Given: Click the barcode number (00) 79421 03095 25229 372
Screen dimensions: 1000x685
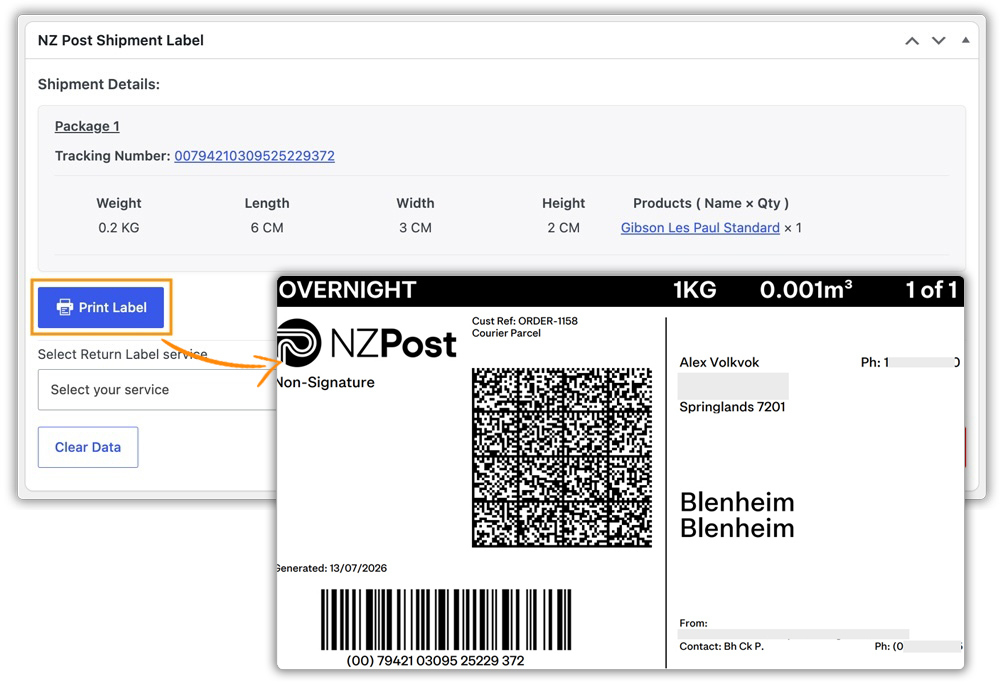Looking at the screenshot, I should pyautogui.click(x=436, y=661).
